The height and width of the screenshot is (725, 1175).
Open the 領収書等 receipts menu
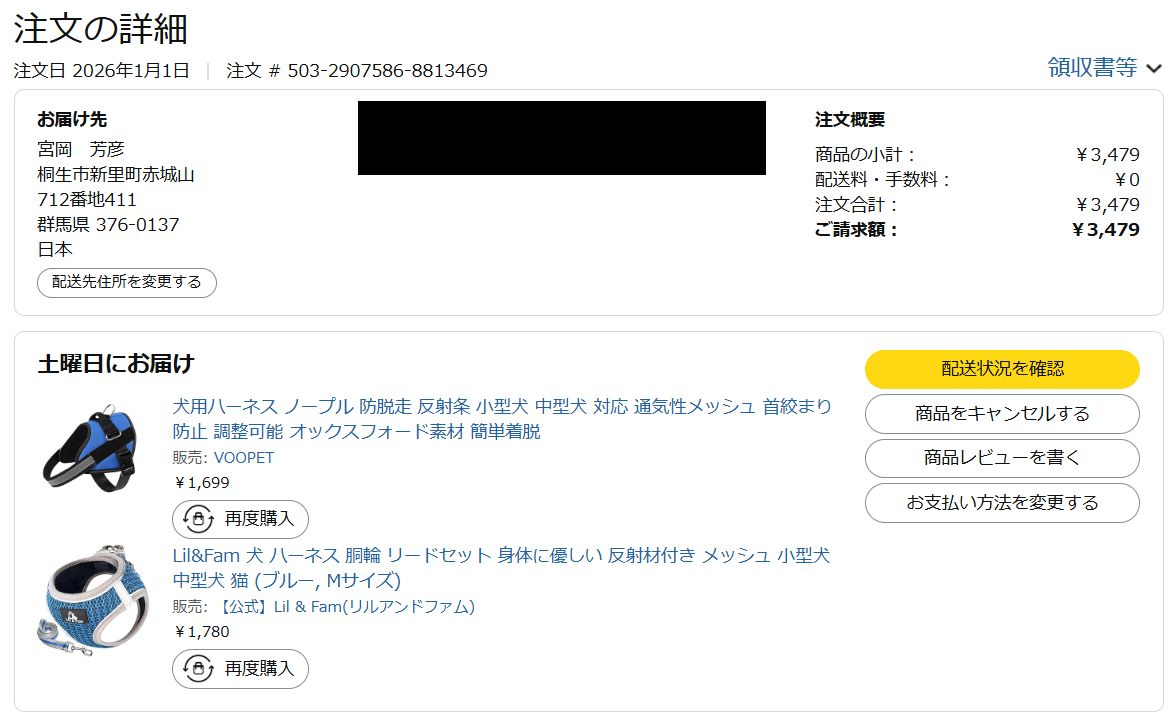1092,68
